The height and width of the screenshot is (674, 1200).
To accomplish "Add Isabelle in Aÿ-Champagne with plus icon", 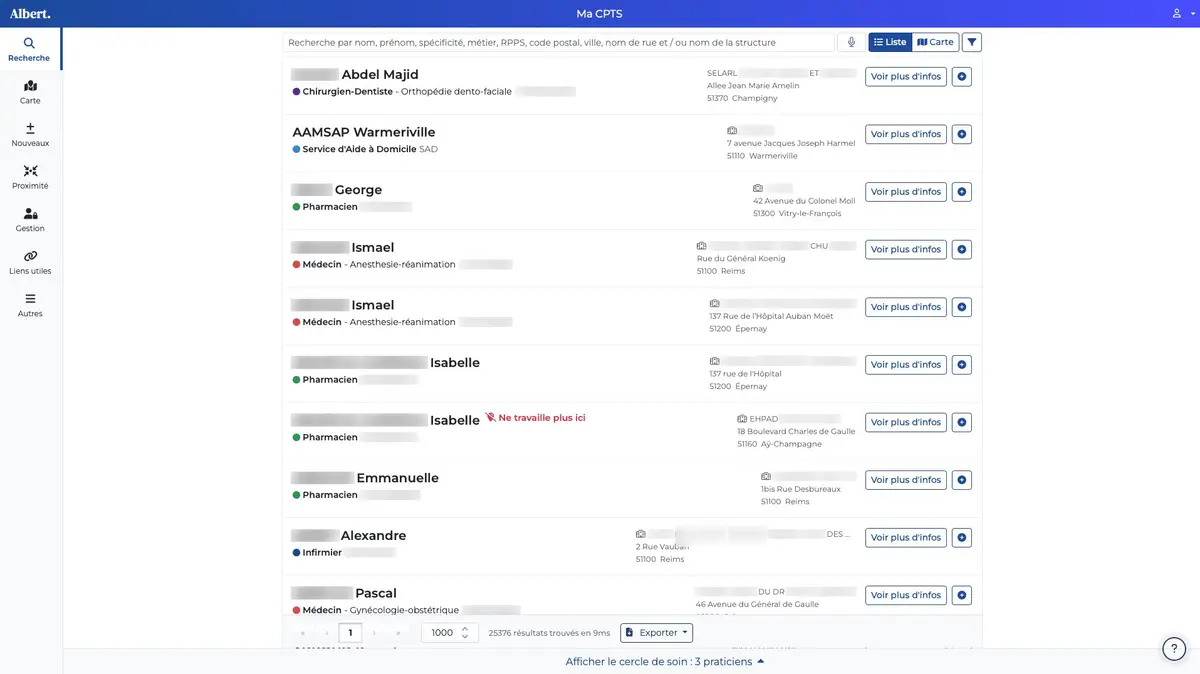I will 961,422.
